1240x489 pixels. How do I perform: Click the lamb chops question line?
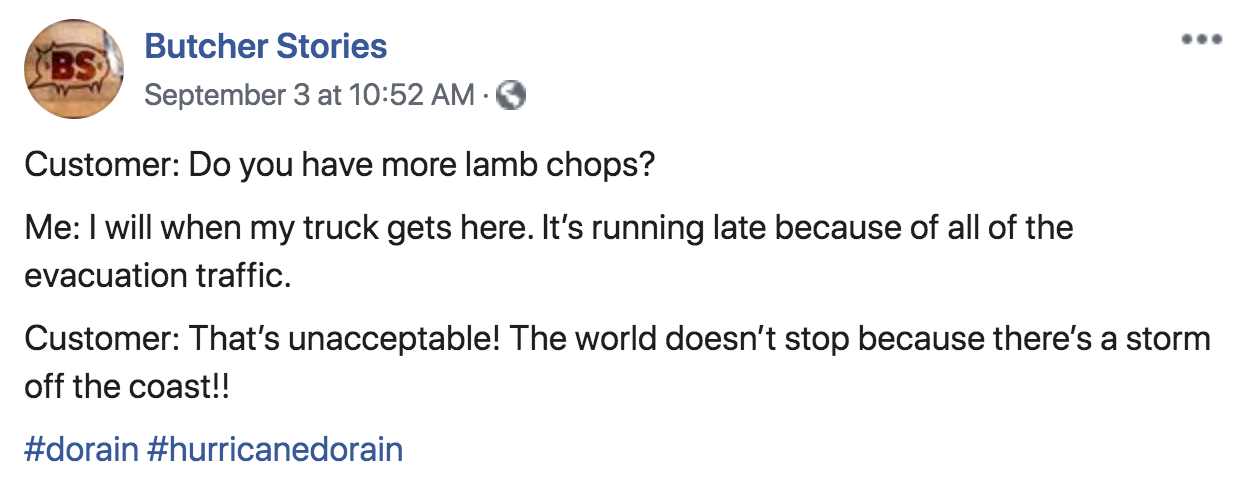coord(339,163)
